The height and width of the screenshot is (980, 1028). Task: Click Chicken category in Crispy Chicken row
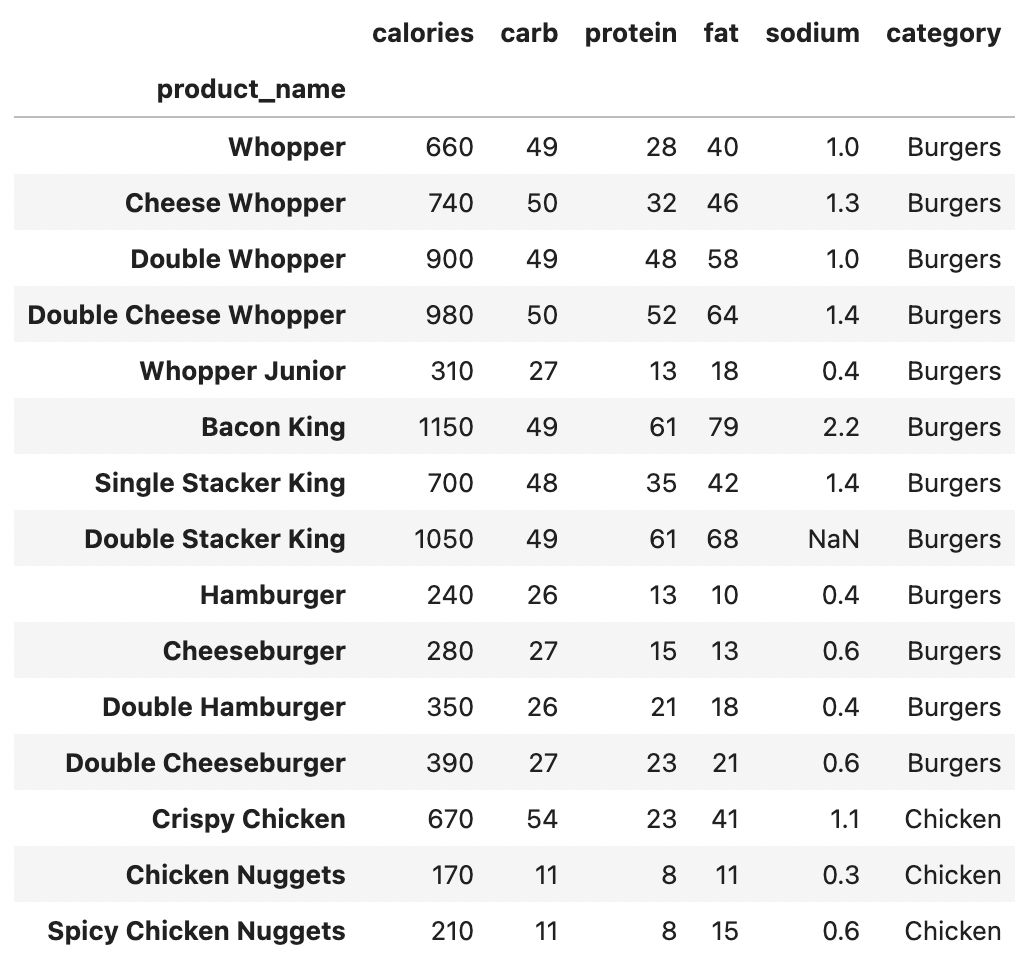coord(953,819)
